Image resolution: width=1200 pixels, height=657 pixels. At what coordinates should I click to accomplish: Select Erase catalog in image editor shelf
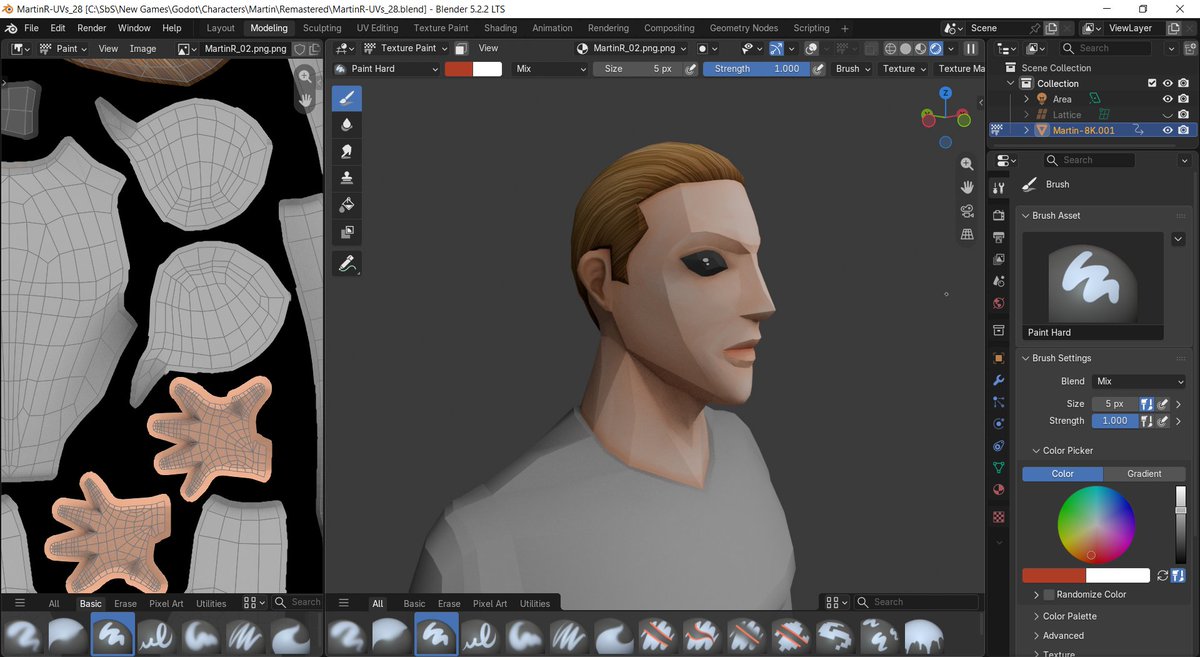(x=125, y=603)
